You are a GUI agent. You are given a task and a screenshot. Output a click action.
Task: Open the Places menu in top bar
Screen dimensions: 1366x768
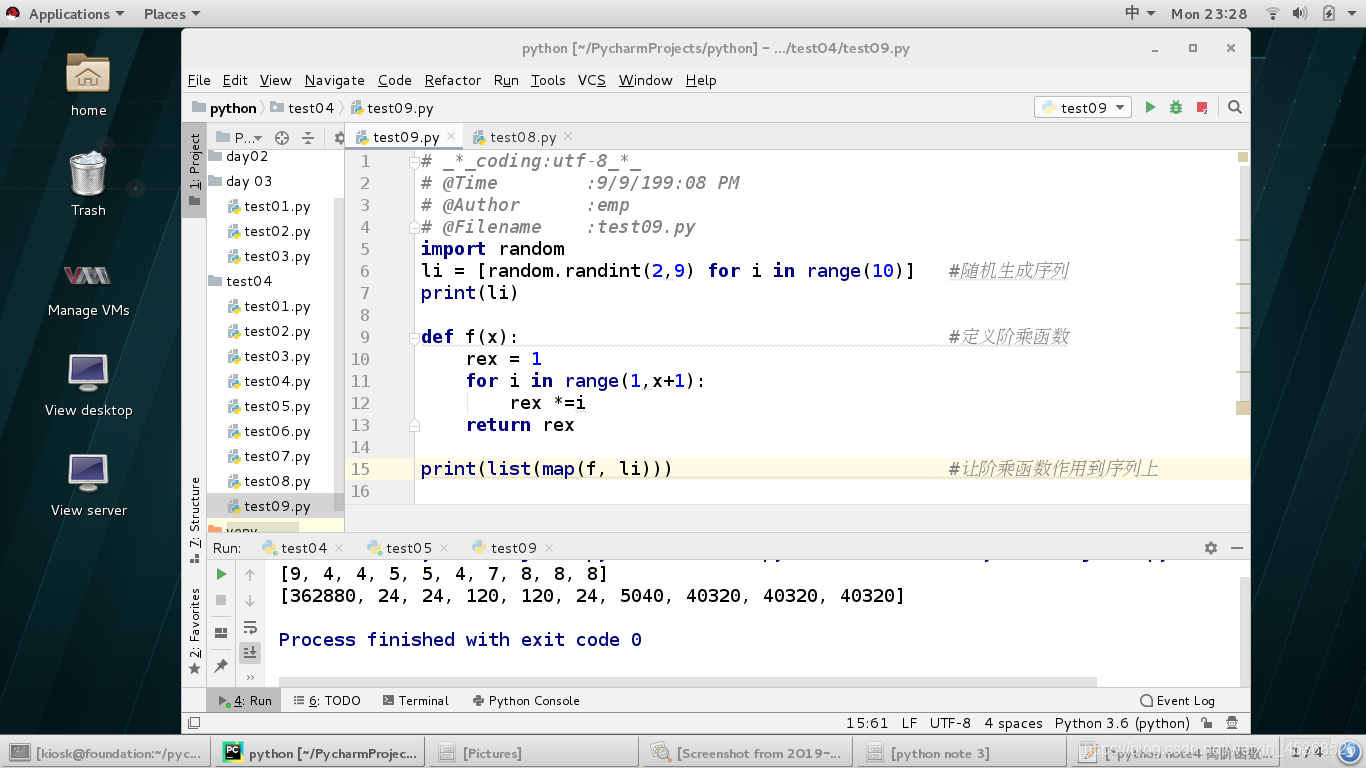171,14
